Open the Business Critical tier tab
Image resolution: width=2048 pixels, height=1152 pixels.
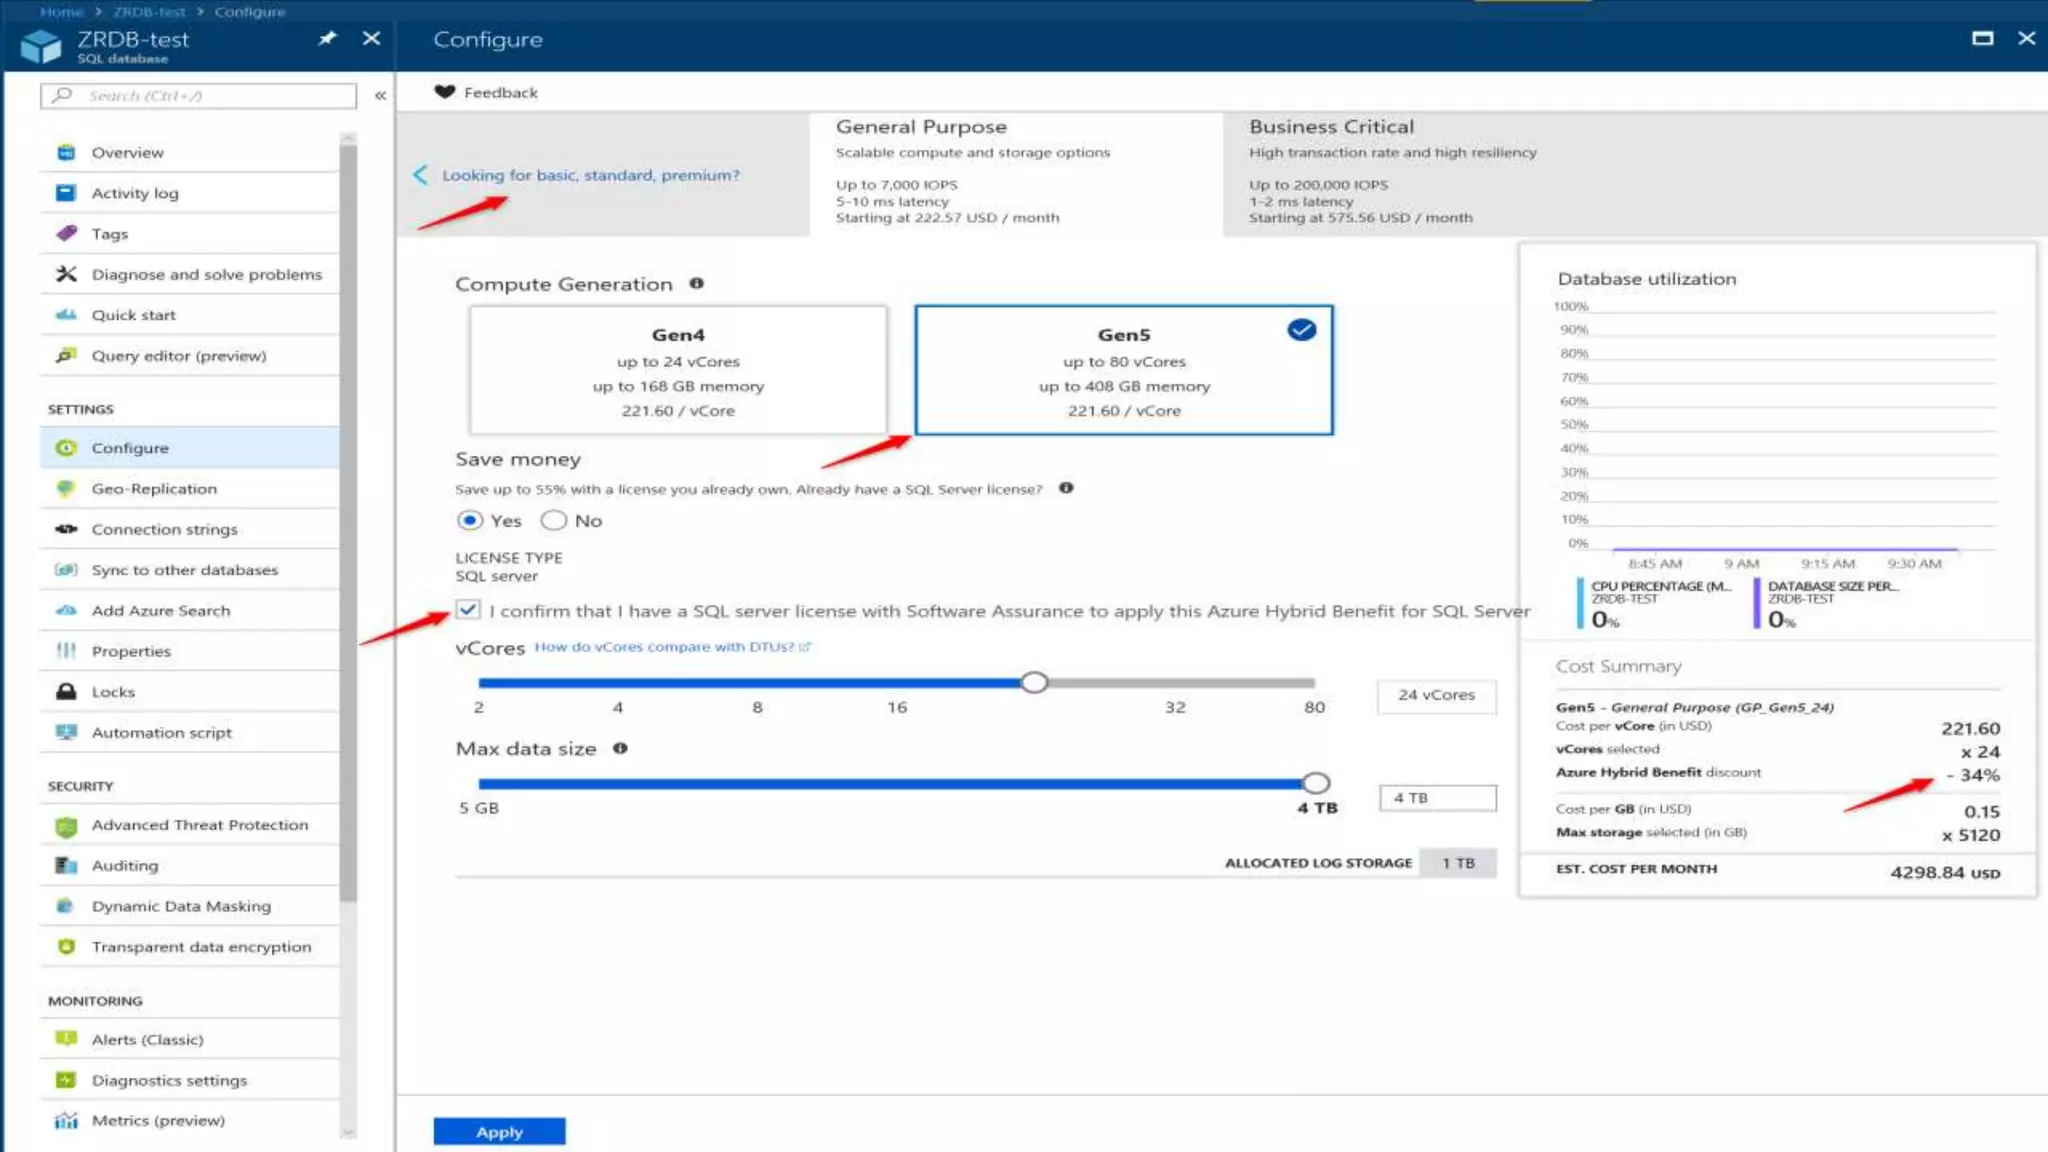click(1634, 172)
